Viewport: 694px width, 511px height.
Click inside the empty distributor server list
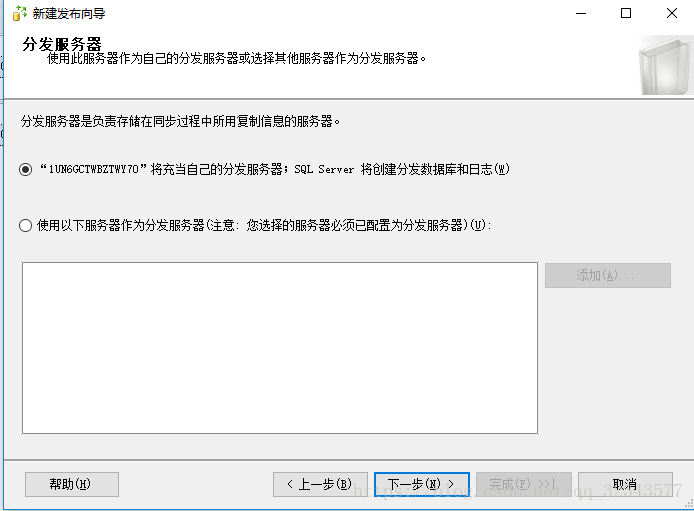(x=280, y=348)
